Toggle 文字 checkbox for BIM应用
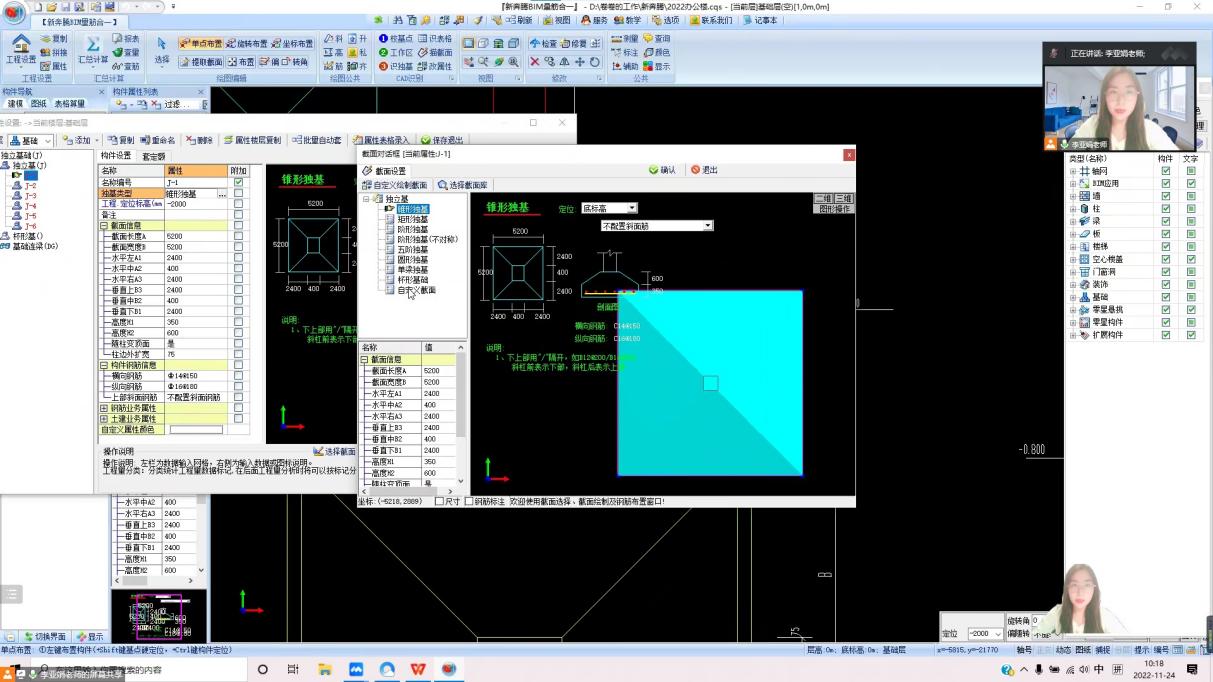Screen dimensions: 1213x682 point(1191,184)
